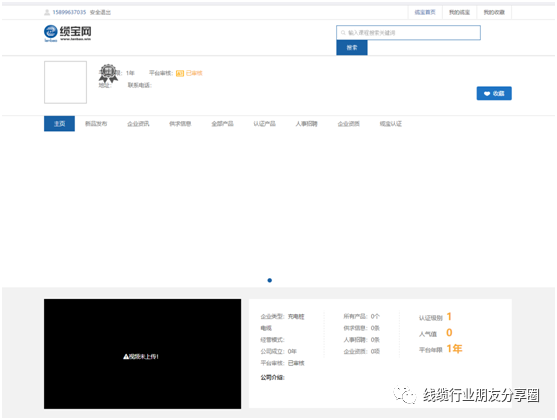Click the heart icon on the 收藏 button
557x420 pixels.
pos(487,93)
